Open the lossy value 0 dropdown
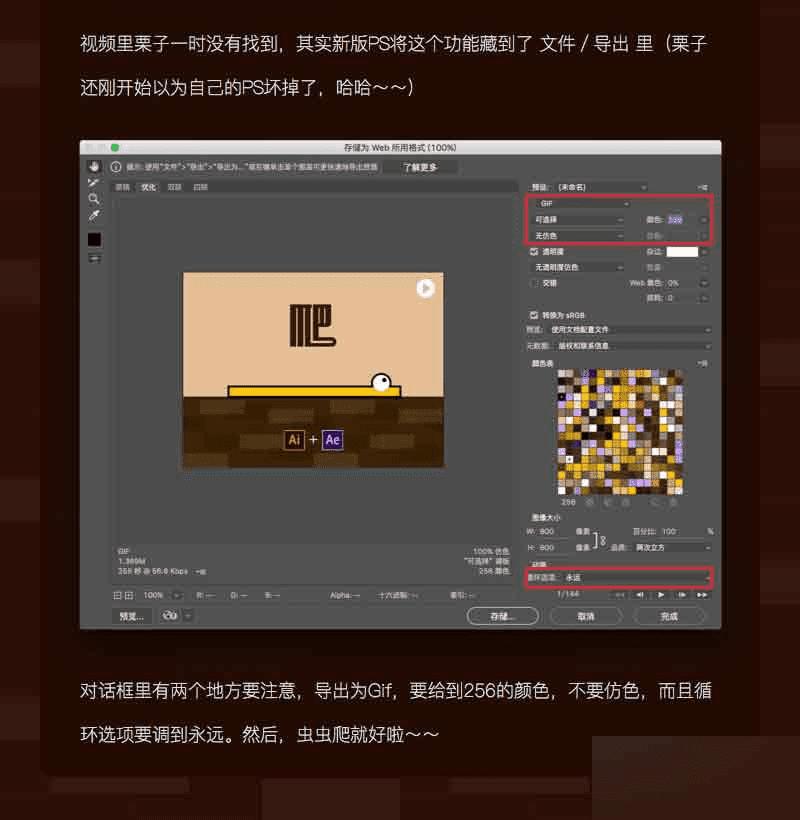800x820 pixels. click(x=704, y=298)
